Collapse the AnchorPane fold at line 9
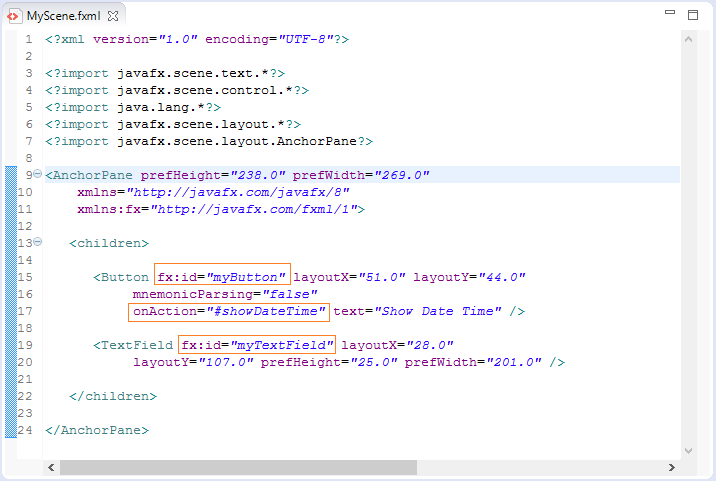 click(37, 174)
